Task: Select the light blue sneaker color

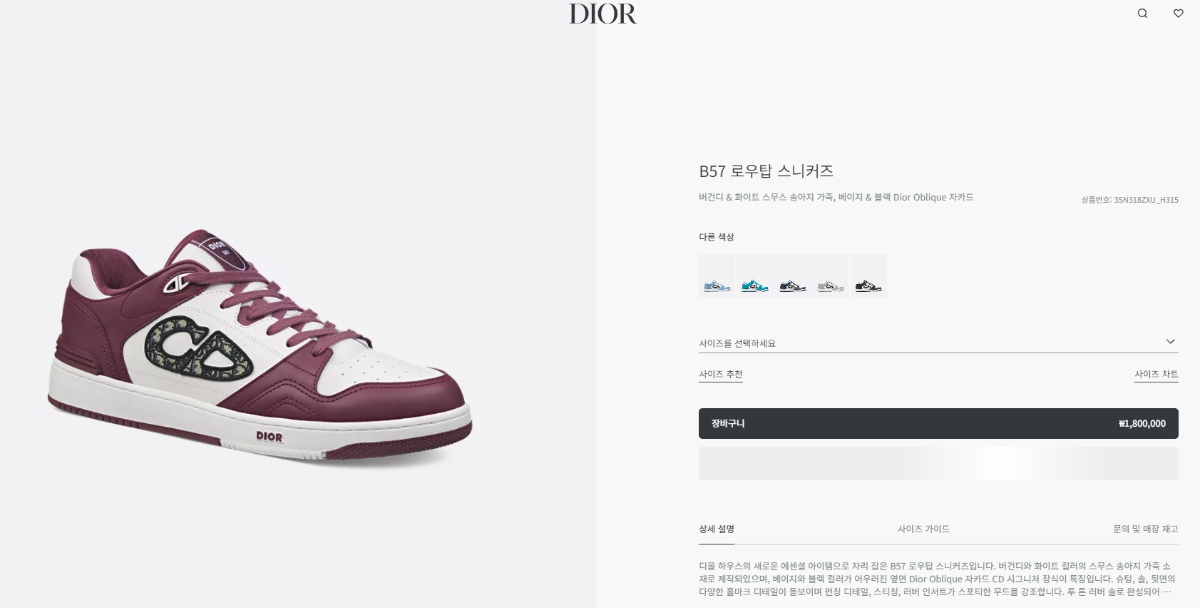Action: (717, 276)
